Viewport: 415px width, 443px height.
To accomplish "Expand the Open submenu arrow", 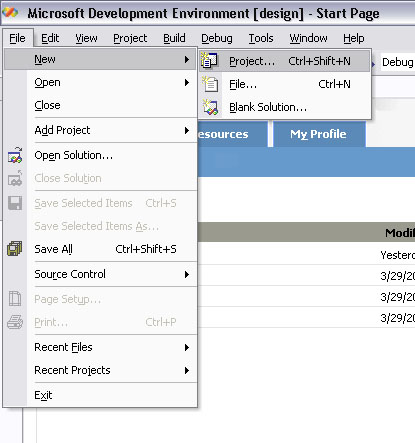I will click(x=187, y=82).
